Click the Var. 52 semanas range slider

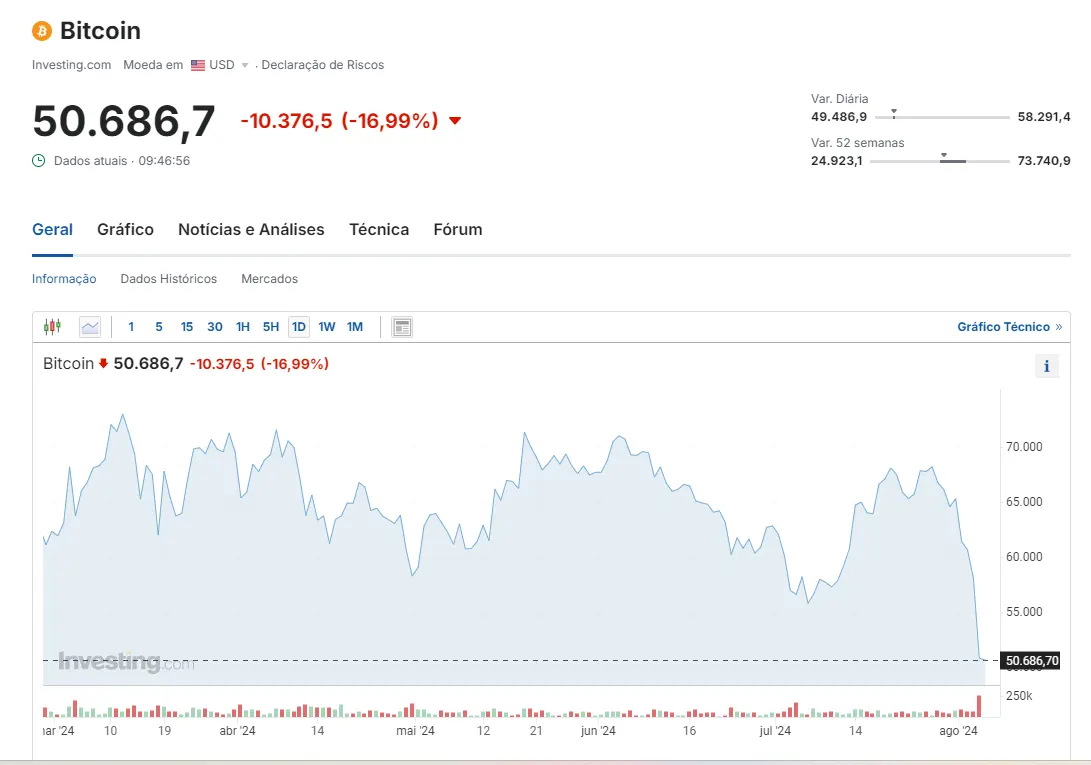pyautogui.click(x=940, y=161)
